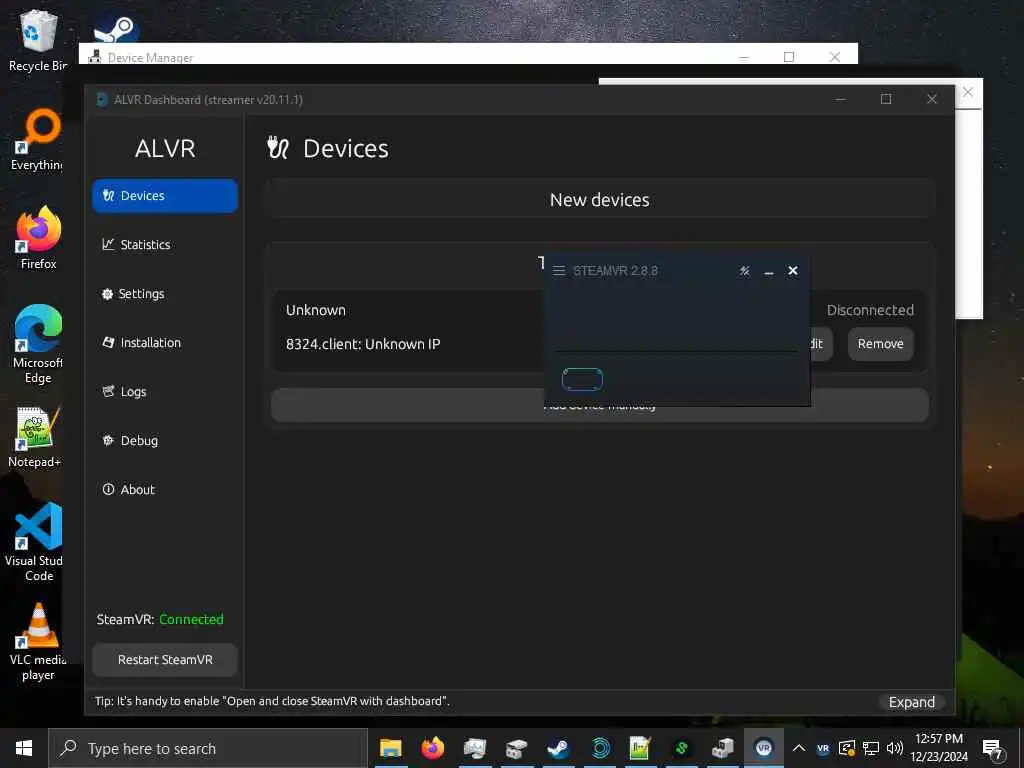Click the taskbar search box
Viewport: 1024px width, 768px height.
[x=208, y=748]
